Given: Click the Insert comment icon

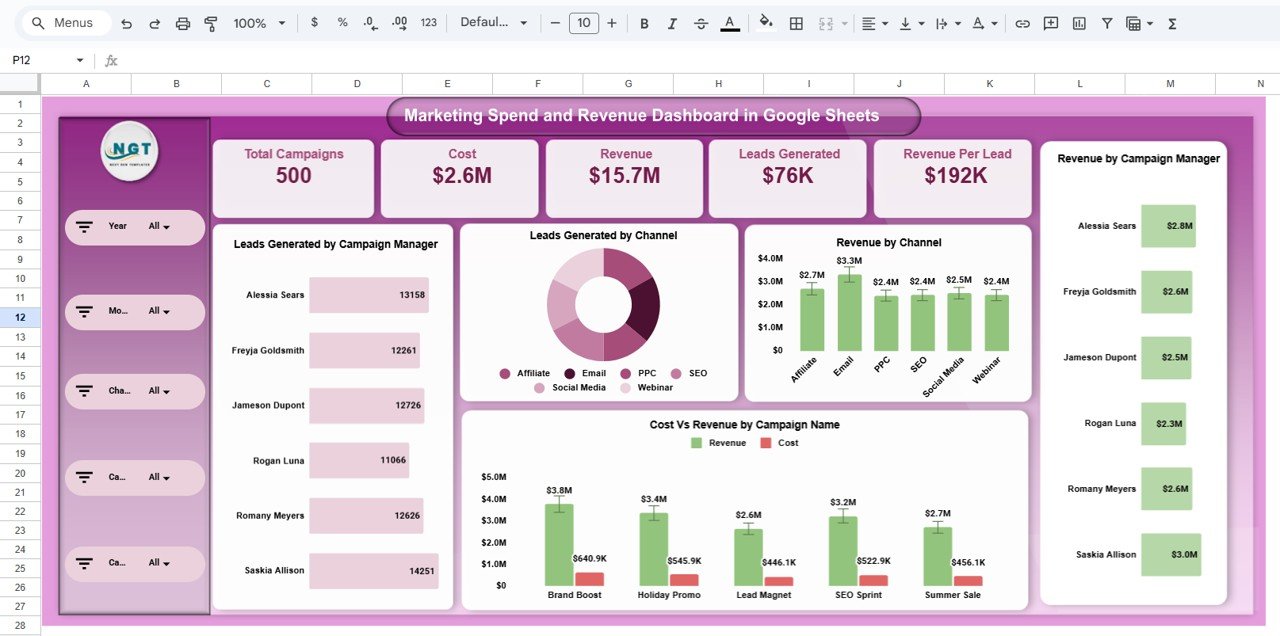Looking at the screenshot, I should tap(1051, 22).
